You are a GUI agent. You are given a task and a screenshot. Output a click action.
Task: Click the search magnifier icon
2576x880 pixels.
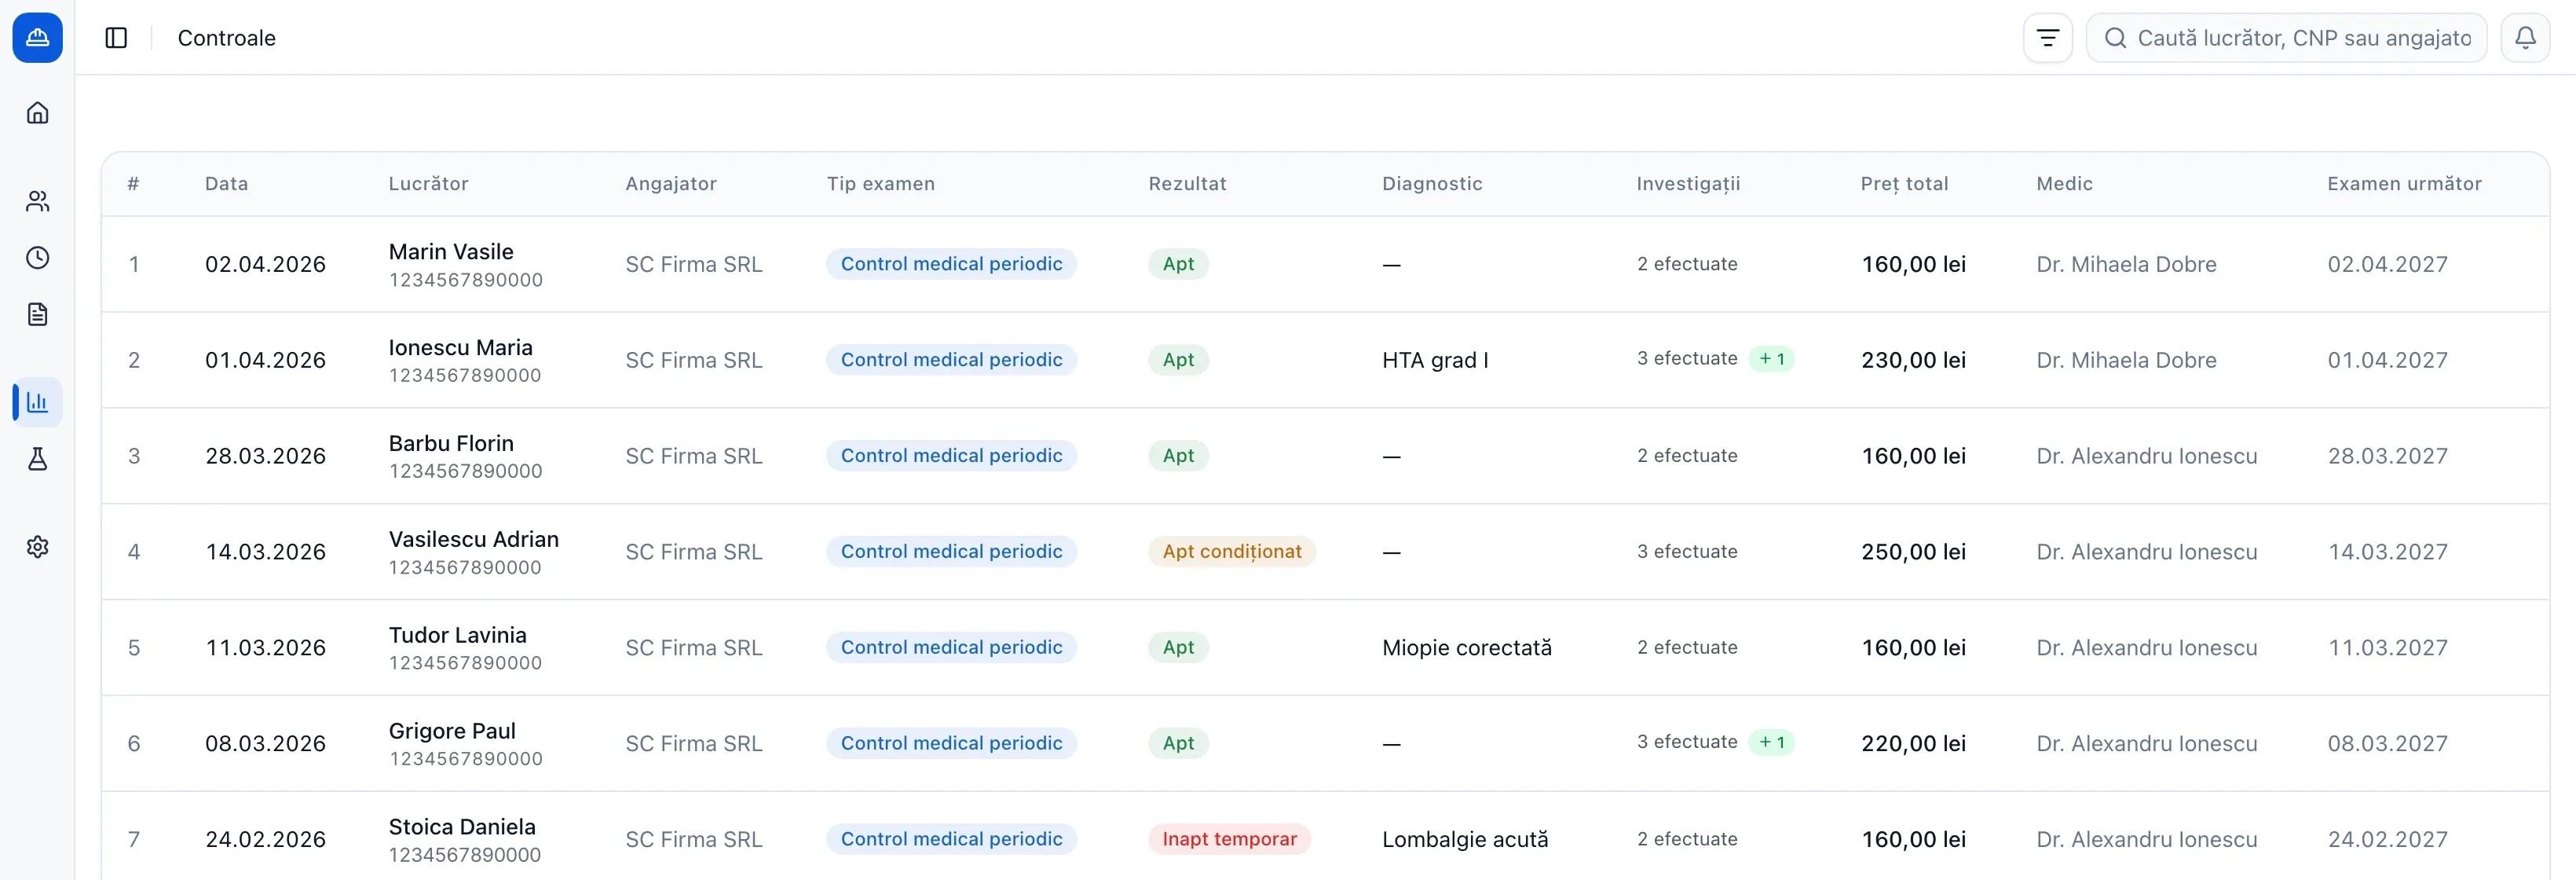point(2115,38)
